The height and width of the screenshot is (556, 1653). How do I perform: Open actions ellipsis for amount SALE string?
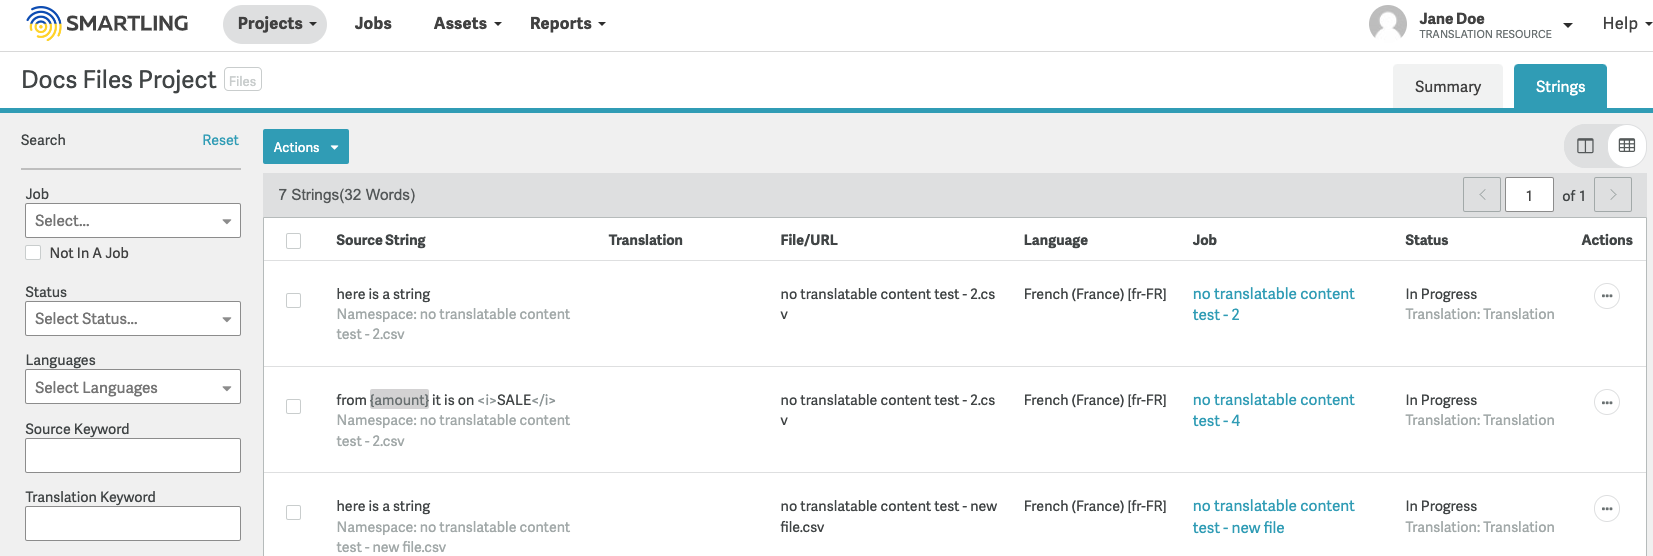[1607, 402]
